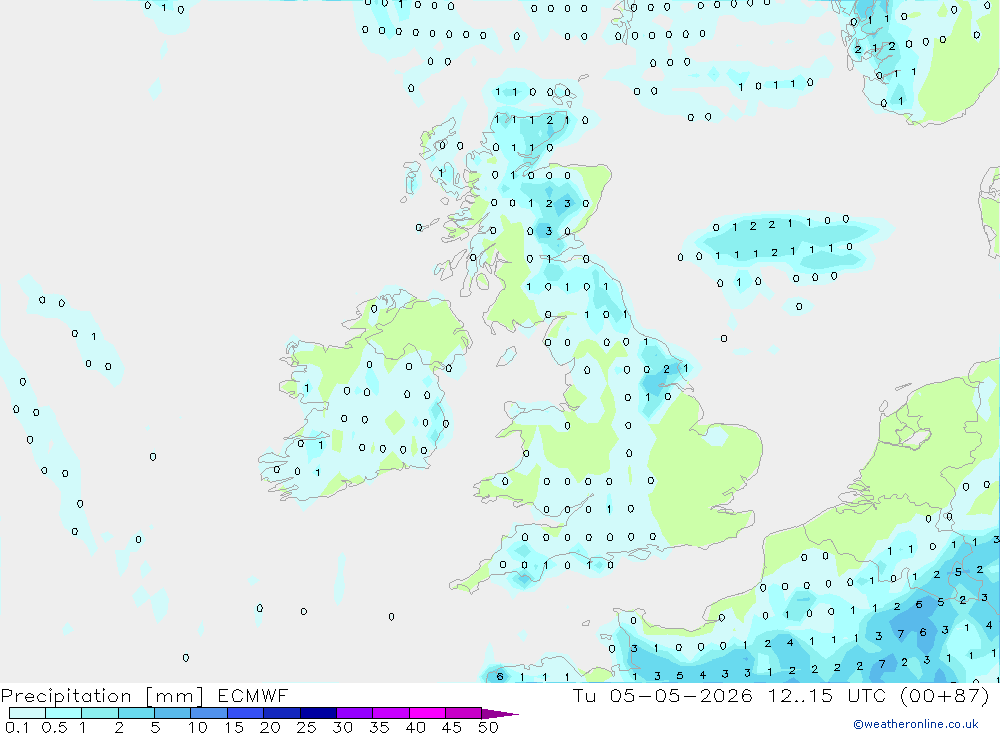Click the legend swatch between 15 and 20
Screen dimensions: 1000x733
pyautogui.click(x=246, y=713)
